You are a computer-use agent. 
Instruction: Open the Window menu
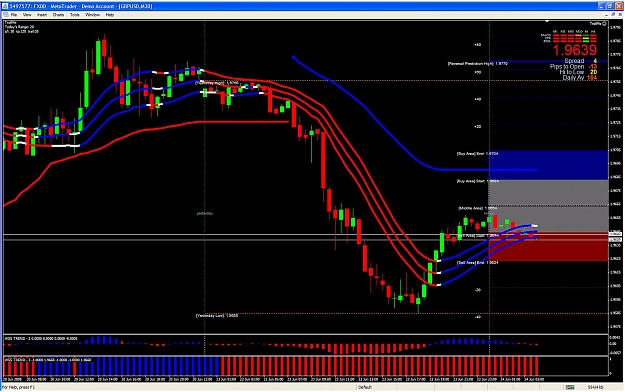click(x=92, y=15)
